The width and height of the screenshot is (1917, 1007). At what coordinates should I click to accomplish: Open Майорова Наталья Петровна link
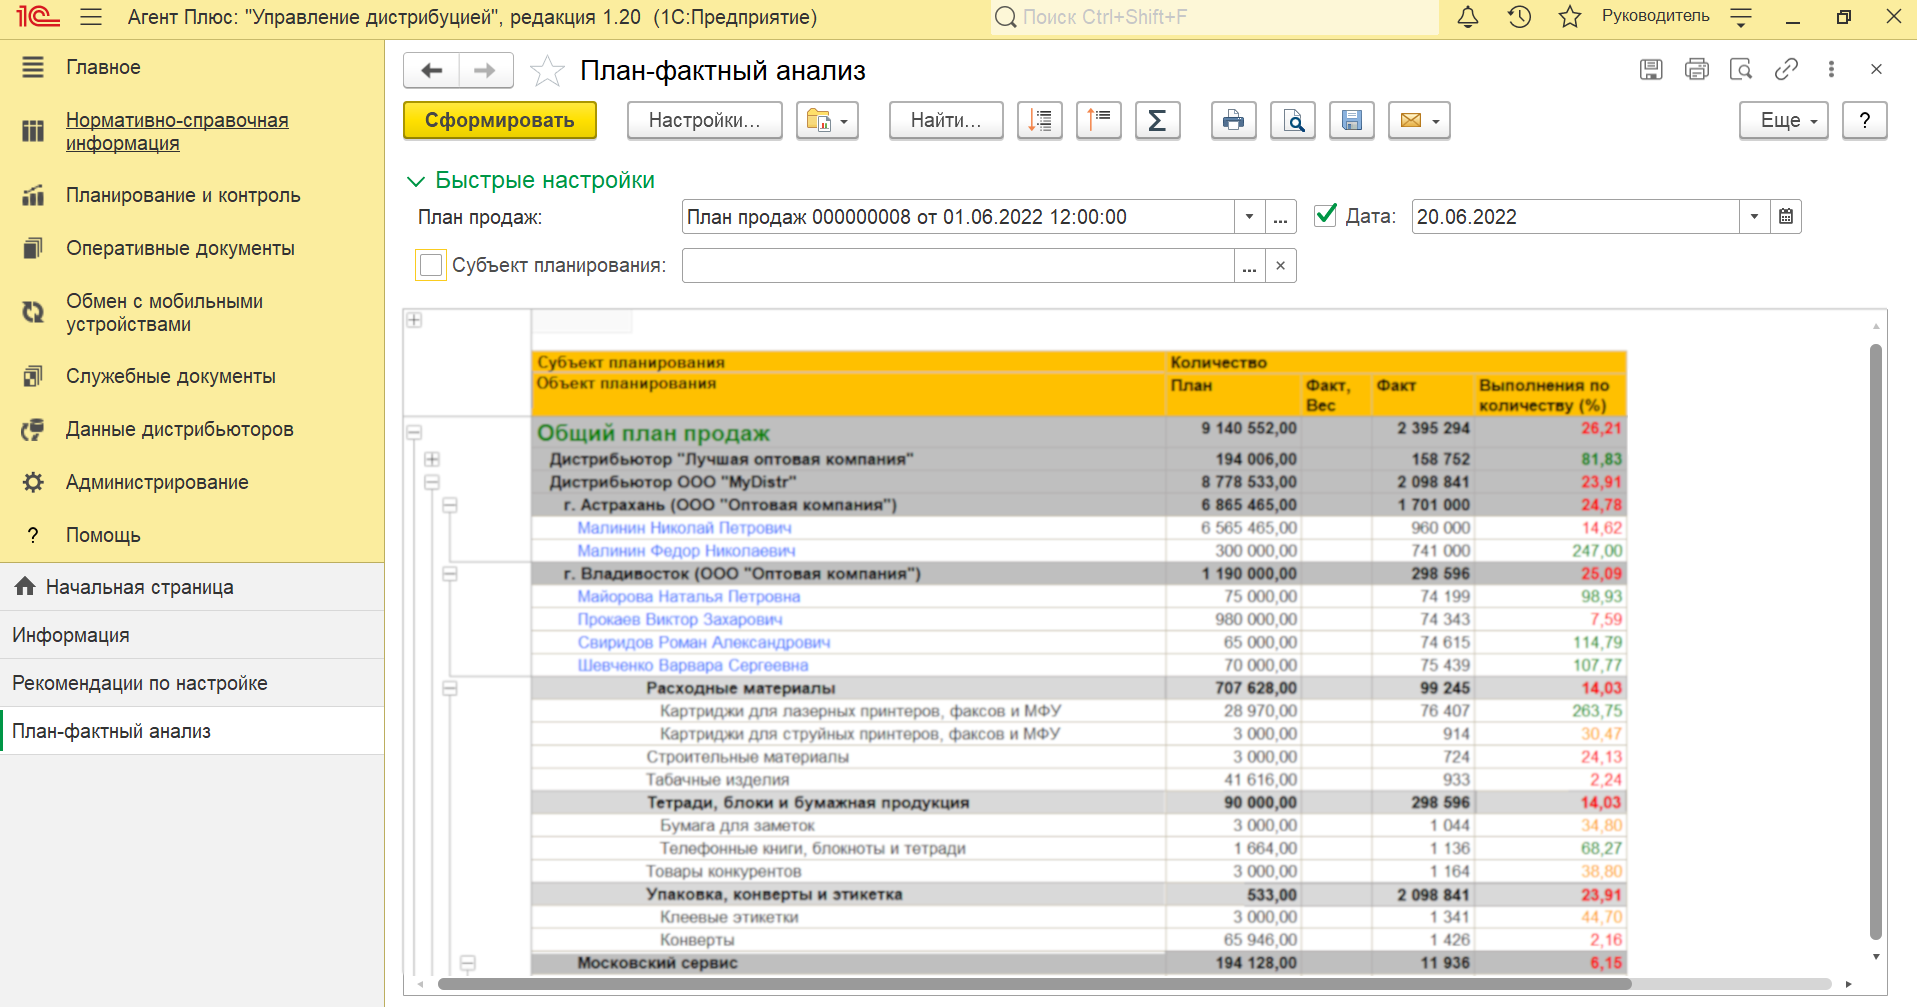[x=688, y=597]
